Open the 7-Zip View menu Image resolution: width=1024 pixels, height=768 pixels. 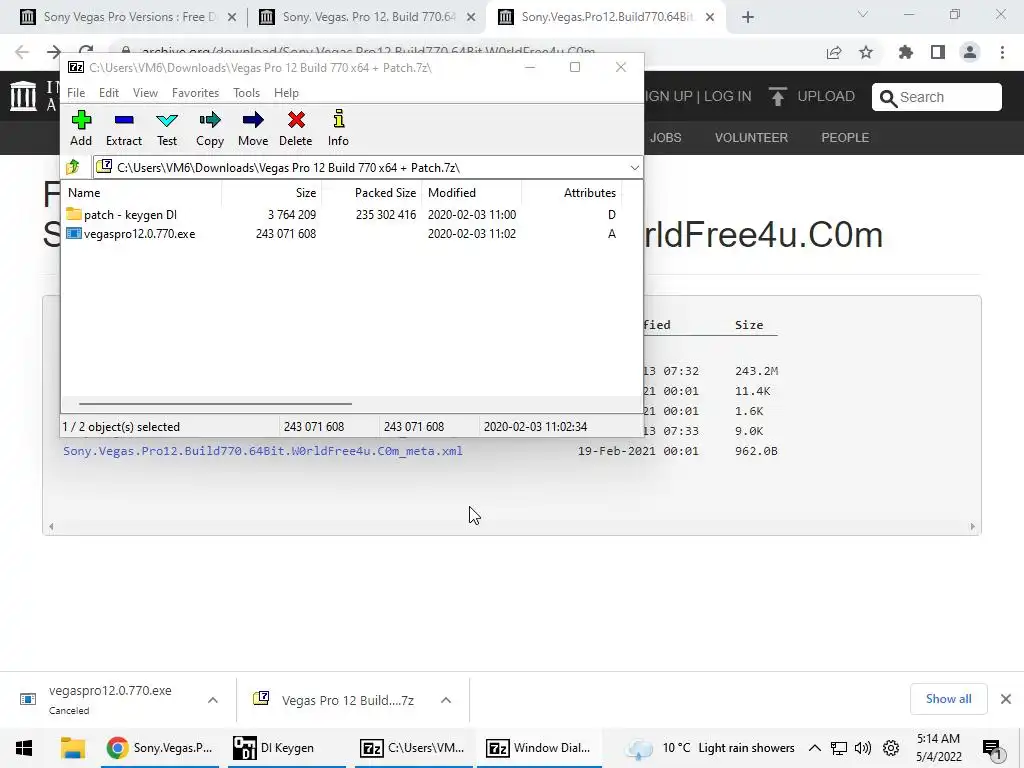(x=145, y=93)
